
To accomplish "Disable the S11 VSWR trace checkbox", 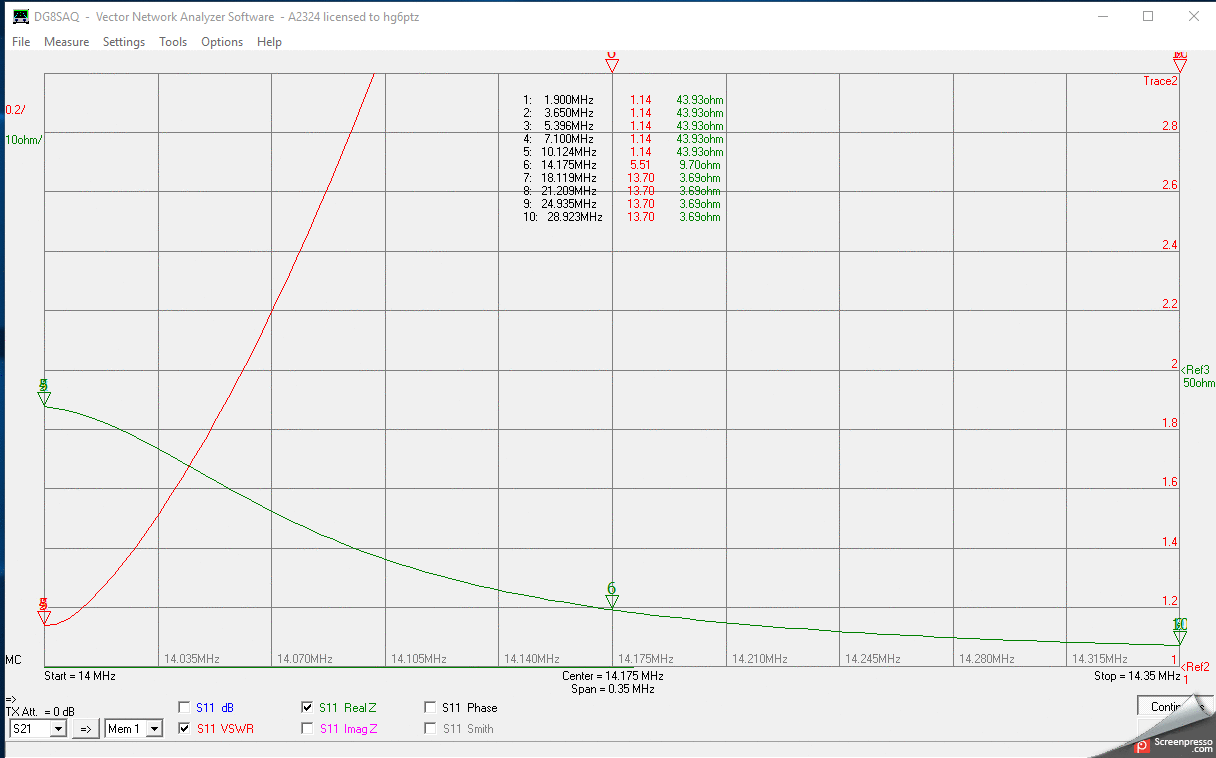I will click(184, 729).
